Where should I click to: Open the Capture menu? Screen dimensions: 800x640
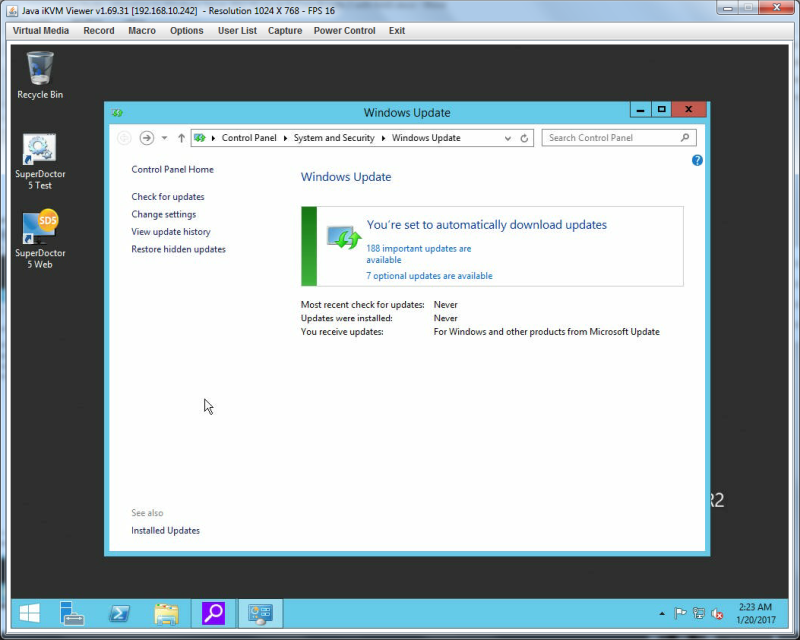(285, 31)
